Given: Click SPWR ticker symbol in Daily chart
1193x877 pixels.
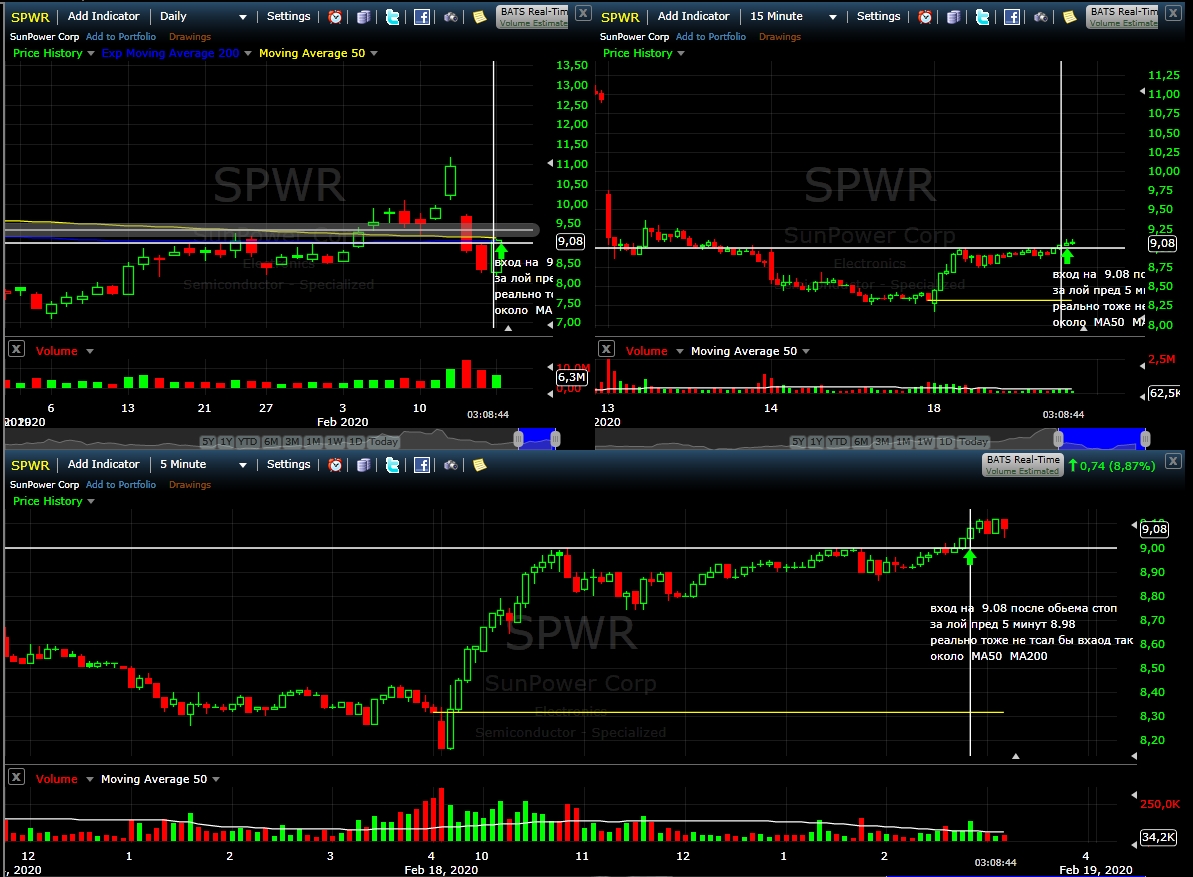Looking at the screenshot, I should [x=30, y=17].
